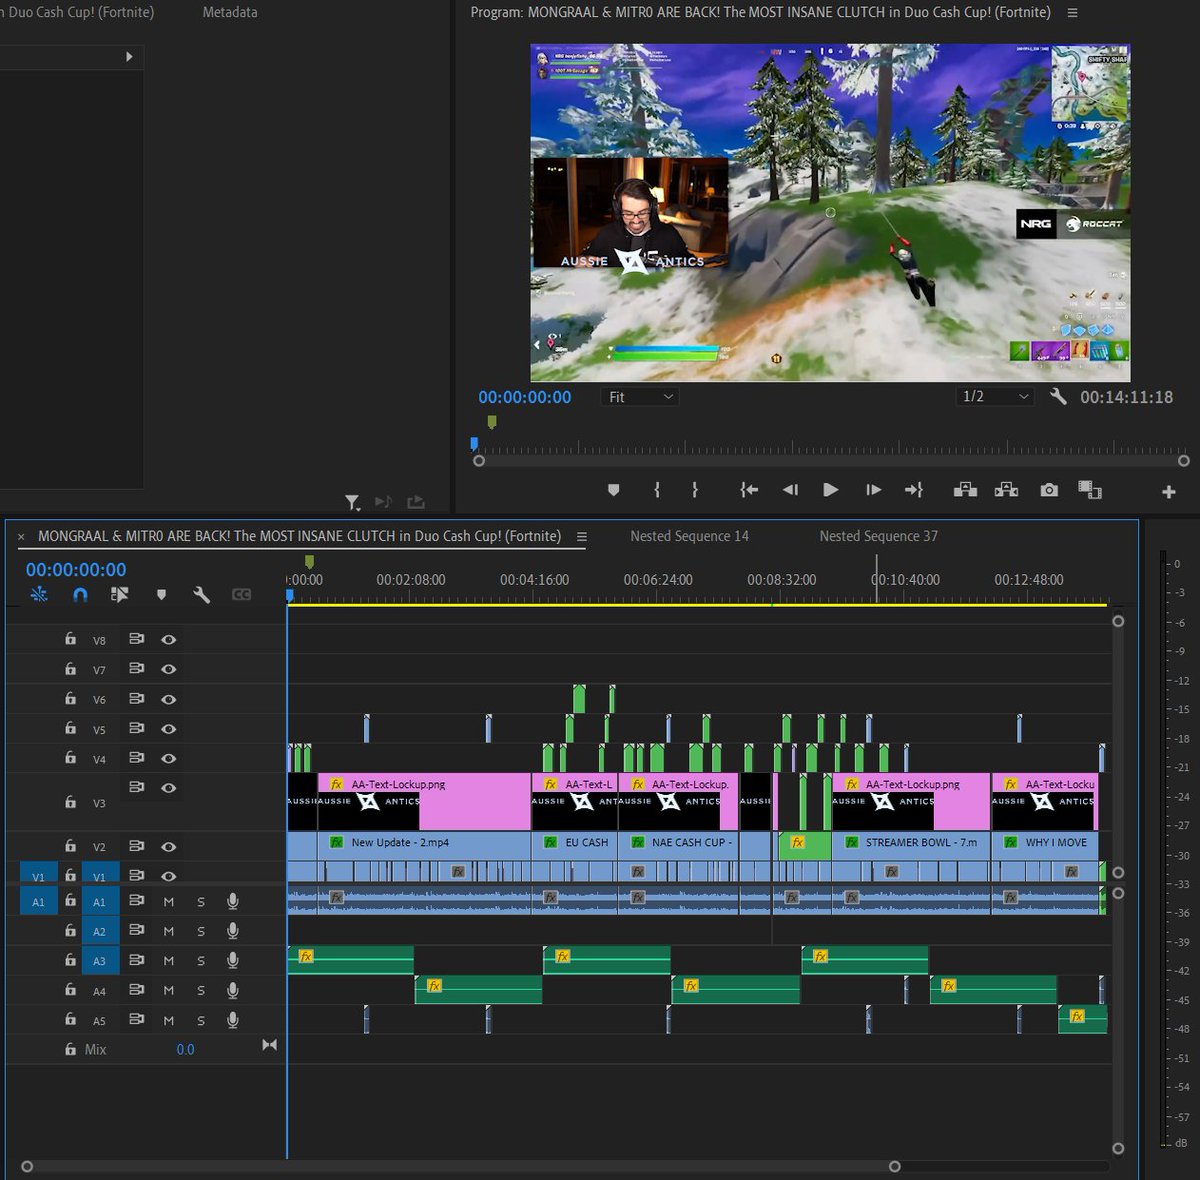This screenshot has height=1180, width=1200.
Task: Select the STREAMER BOWL clip on V2
Action: click(910, 843)
